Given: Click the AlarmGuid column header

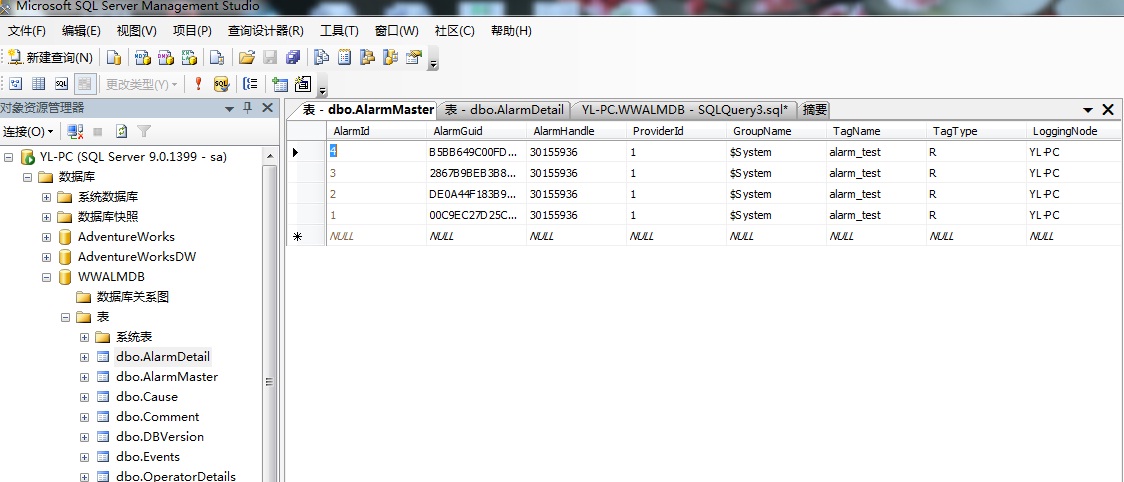Looking at the screenshot, I should pyautogui.click(x=476, y=131).
